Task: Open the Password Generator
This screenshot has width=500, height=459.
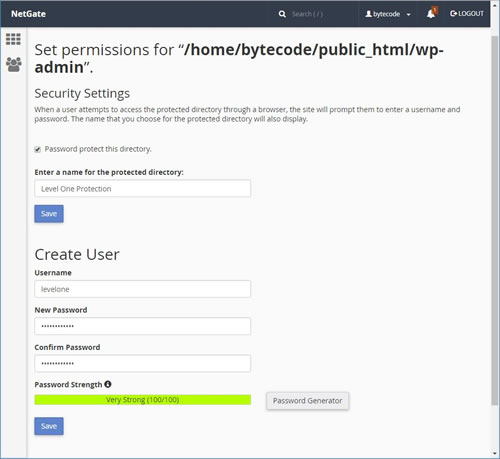Action: 307,401
